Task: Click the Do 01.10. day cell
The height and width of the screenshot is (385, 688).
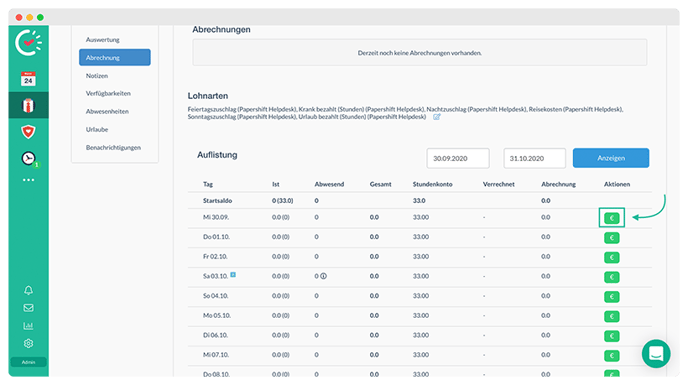Action: 215,237
